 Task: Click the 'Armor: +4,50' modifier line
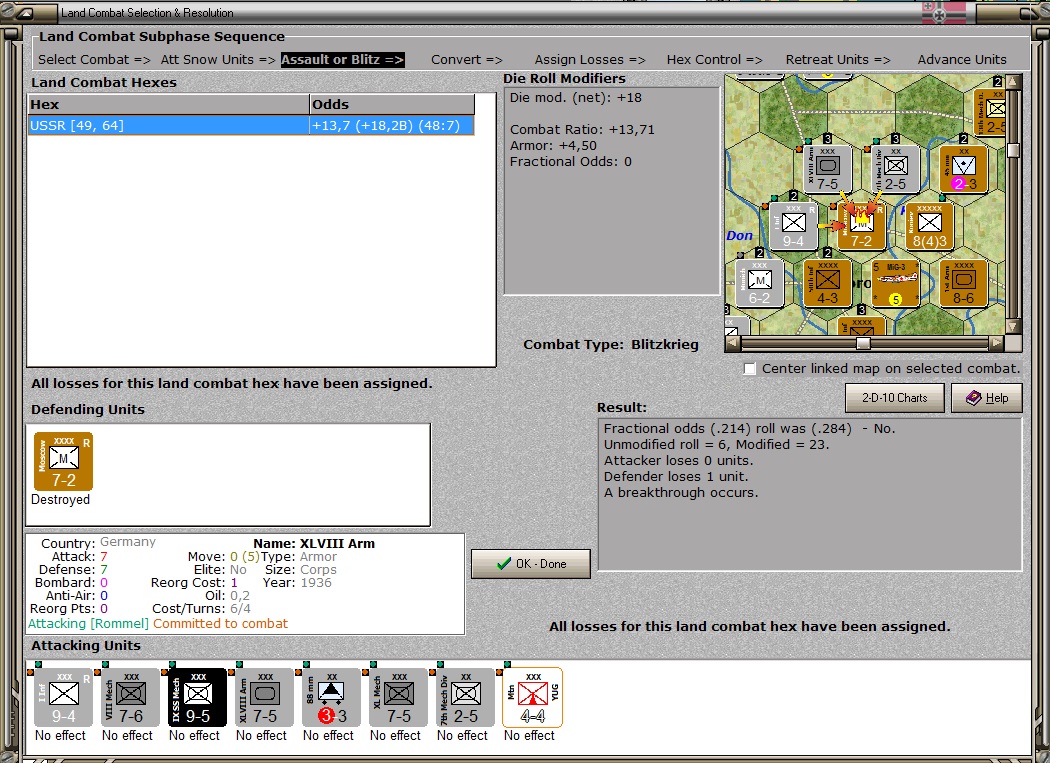point(553,146)
